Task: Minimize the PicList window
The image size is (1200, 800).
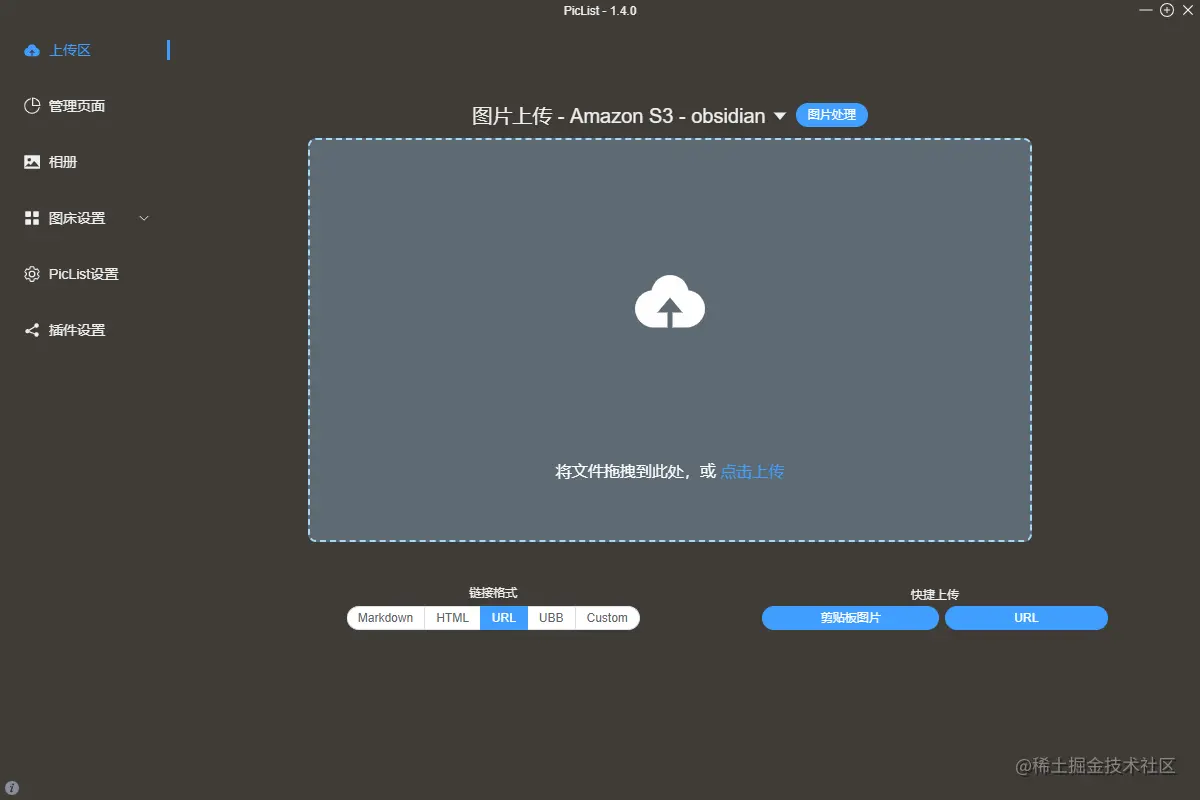Action: (1146, 10)
